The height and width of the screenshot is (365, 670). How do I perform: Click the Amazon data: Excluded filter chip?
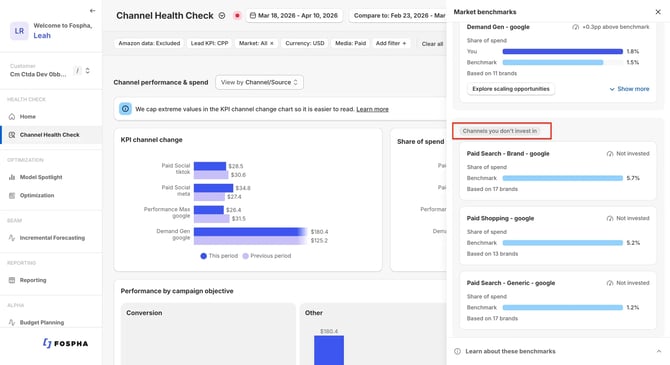click(149, 43)
